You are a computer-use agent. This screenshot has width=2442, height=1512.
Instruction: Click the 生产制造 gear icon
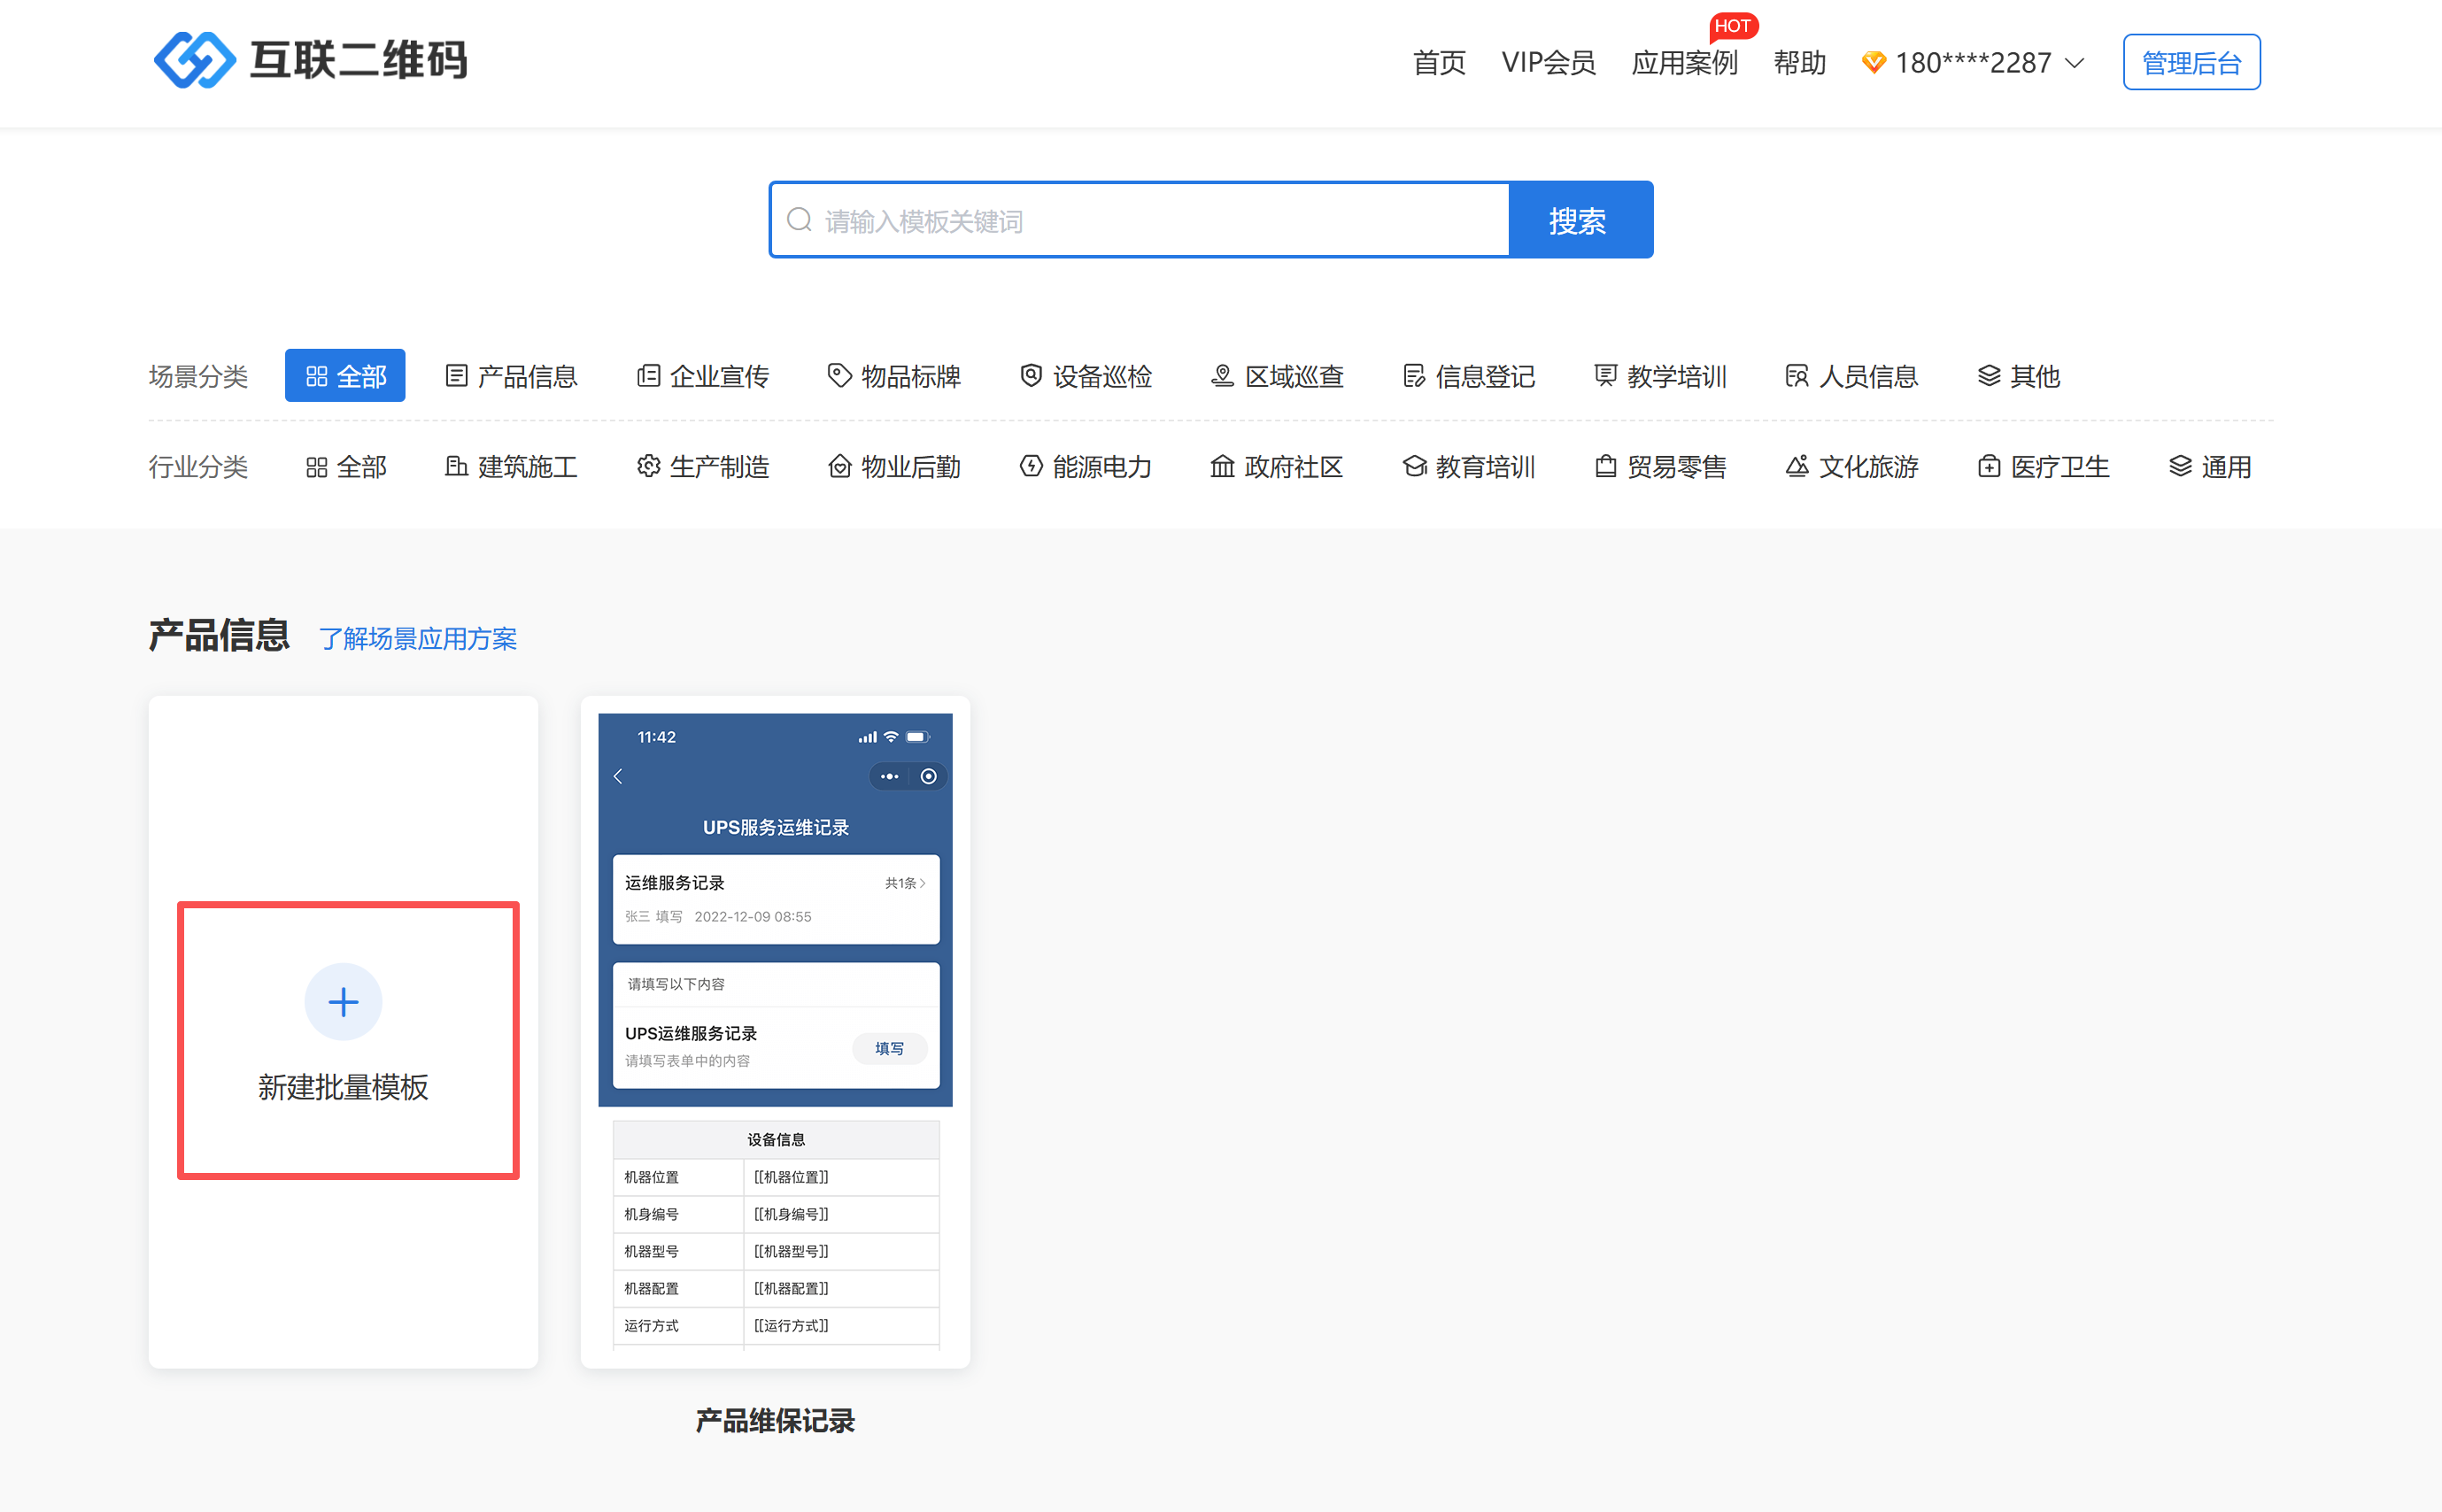tap(648, 467)
